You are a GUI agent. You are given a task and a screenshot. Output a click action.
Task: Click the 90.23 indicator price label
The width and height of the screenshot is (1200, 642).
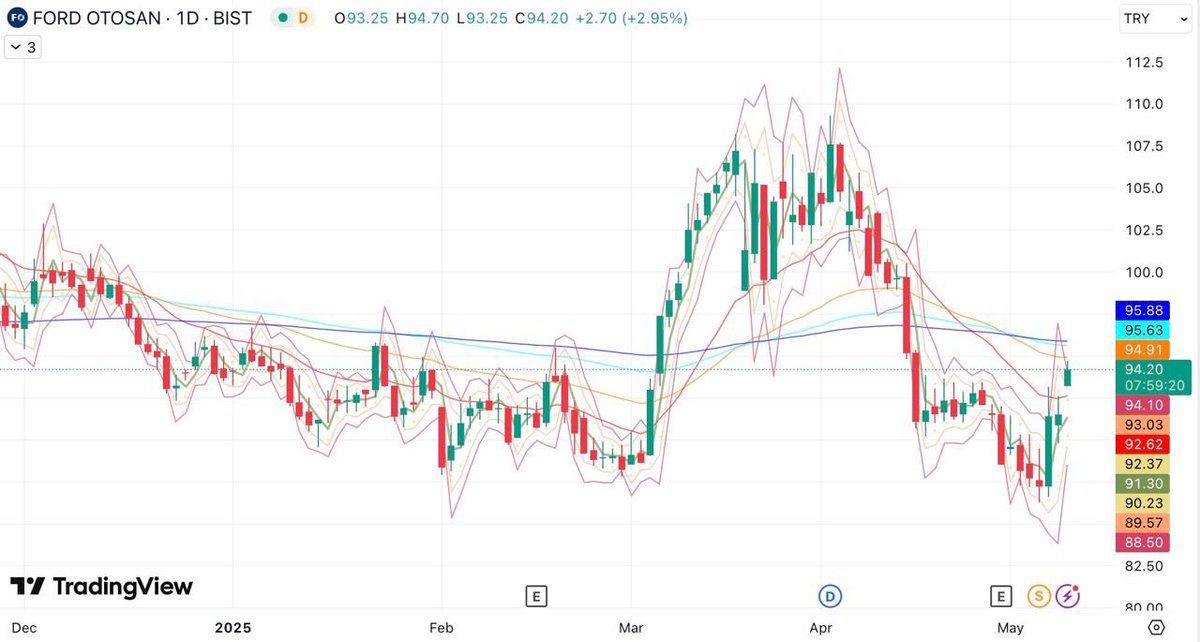click(1144, 503)
